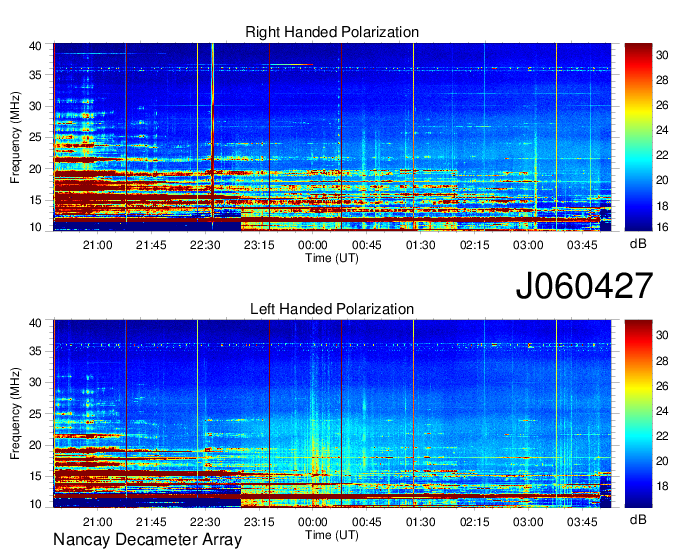Click the 02:15 tick on the bottom plot
Image resolution: width=680 pixels, height=552 pixels.
(x=474, y=522)
